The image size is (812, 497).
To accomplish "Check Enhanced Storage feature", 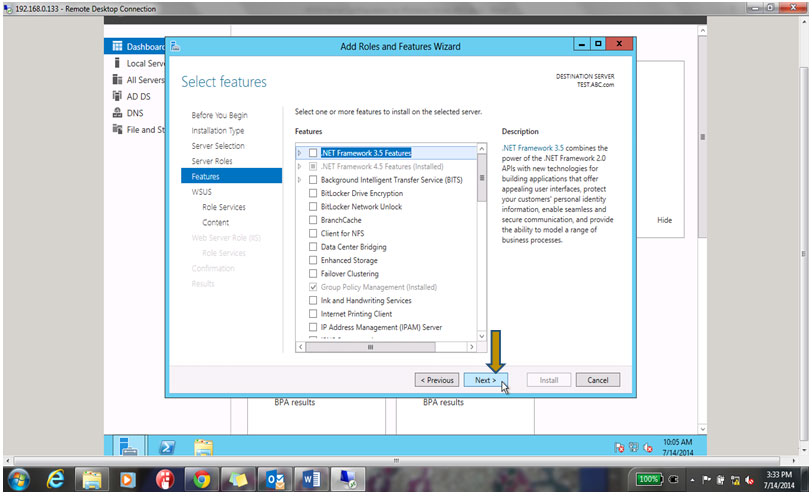I will [313, 260].
